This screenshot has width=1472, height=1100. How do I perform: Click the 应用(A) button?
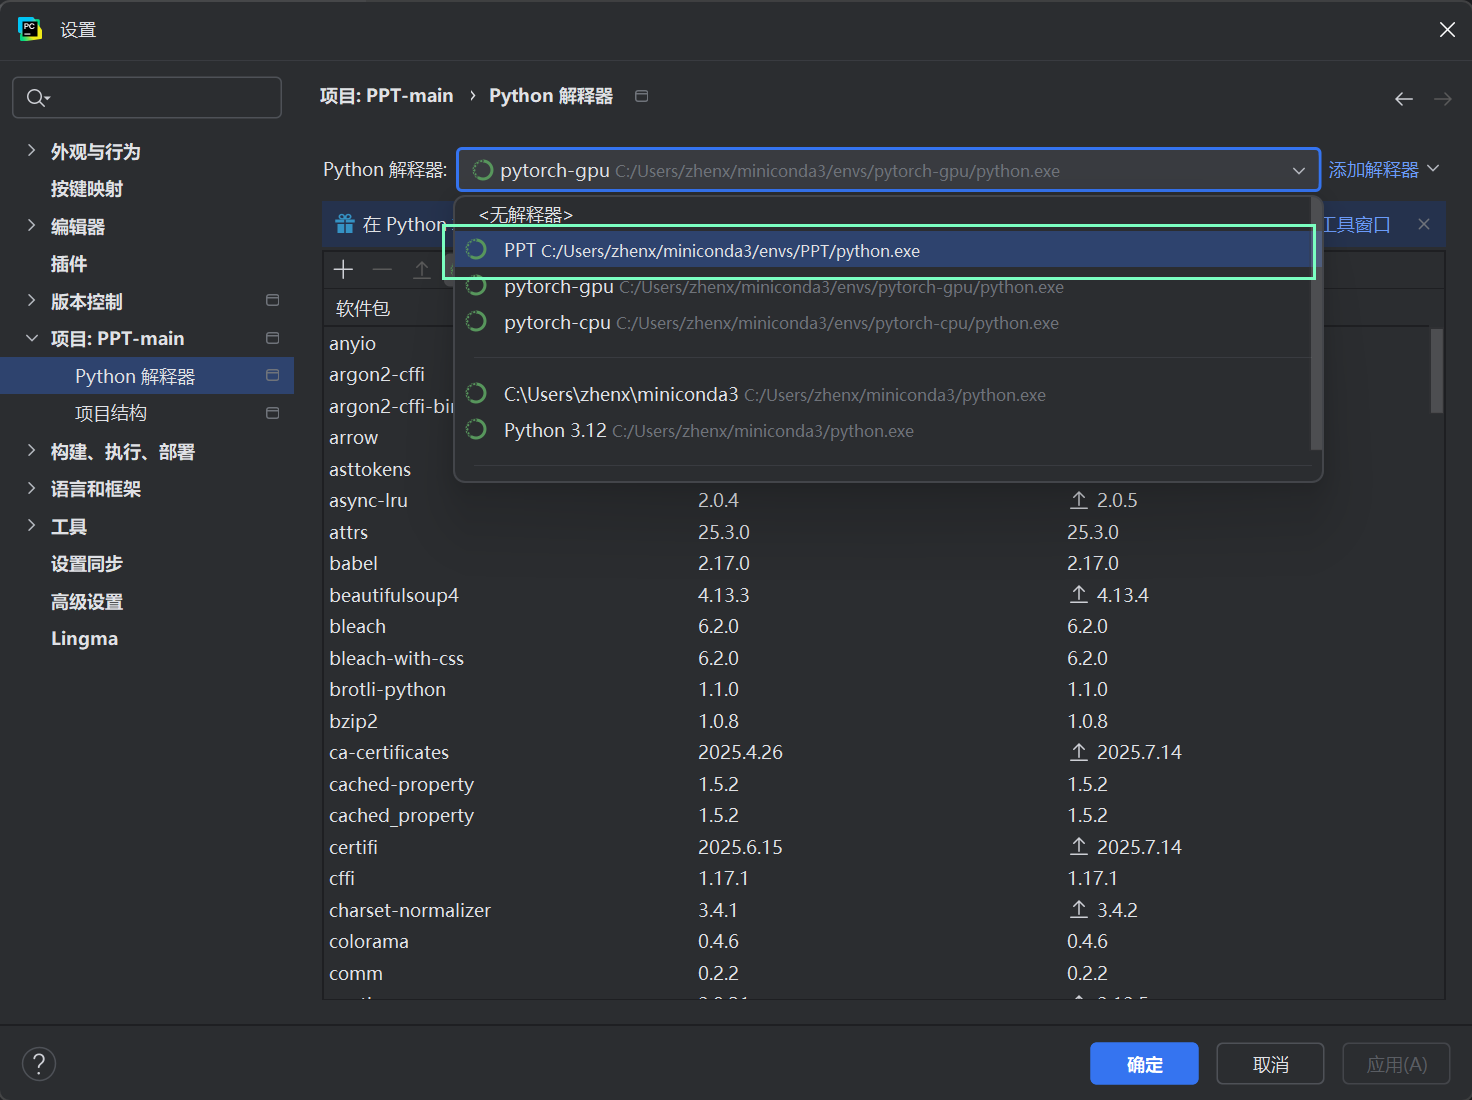point(1396,1064)
